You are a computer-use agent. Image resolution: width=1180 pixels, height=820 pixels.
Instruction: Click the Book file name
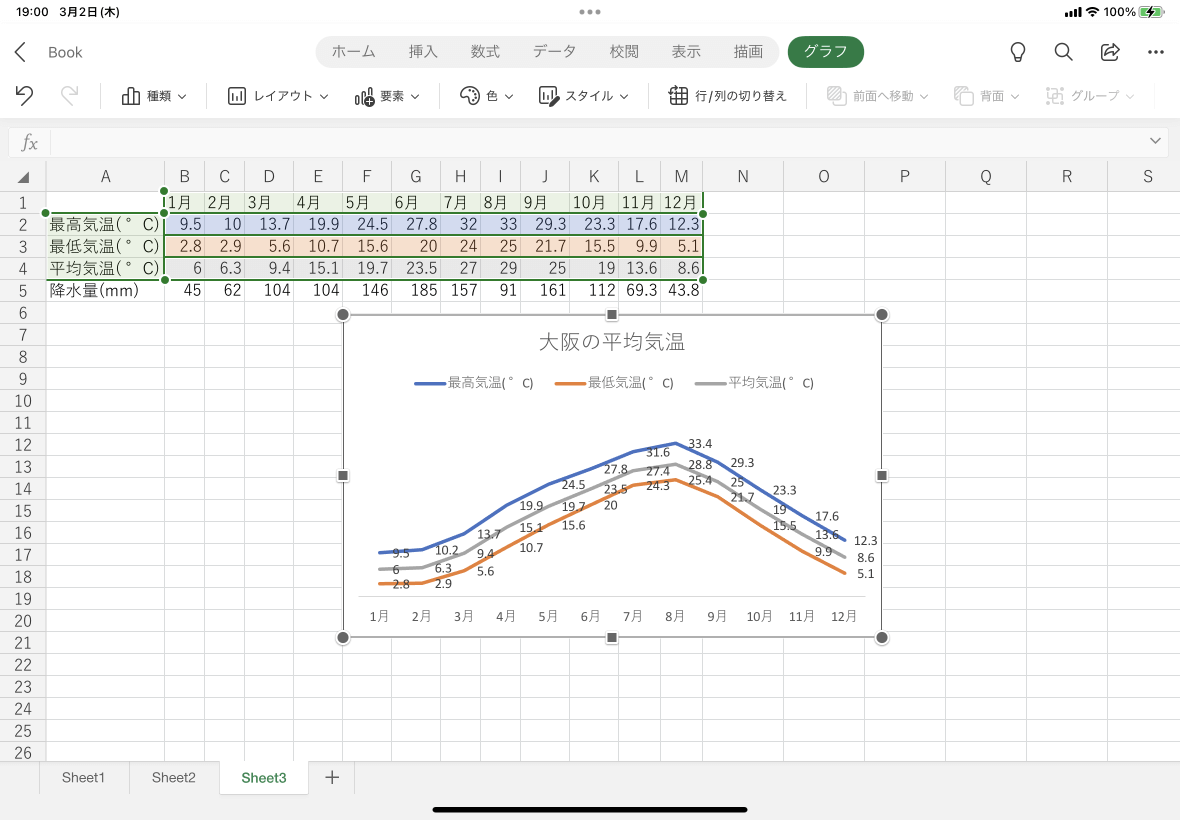point(65,52)
